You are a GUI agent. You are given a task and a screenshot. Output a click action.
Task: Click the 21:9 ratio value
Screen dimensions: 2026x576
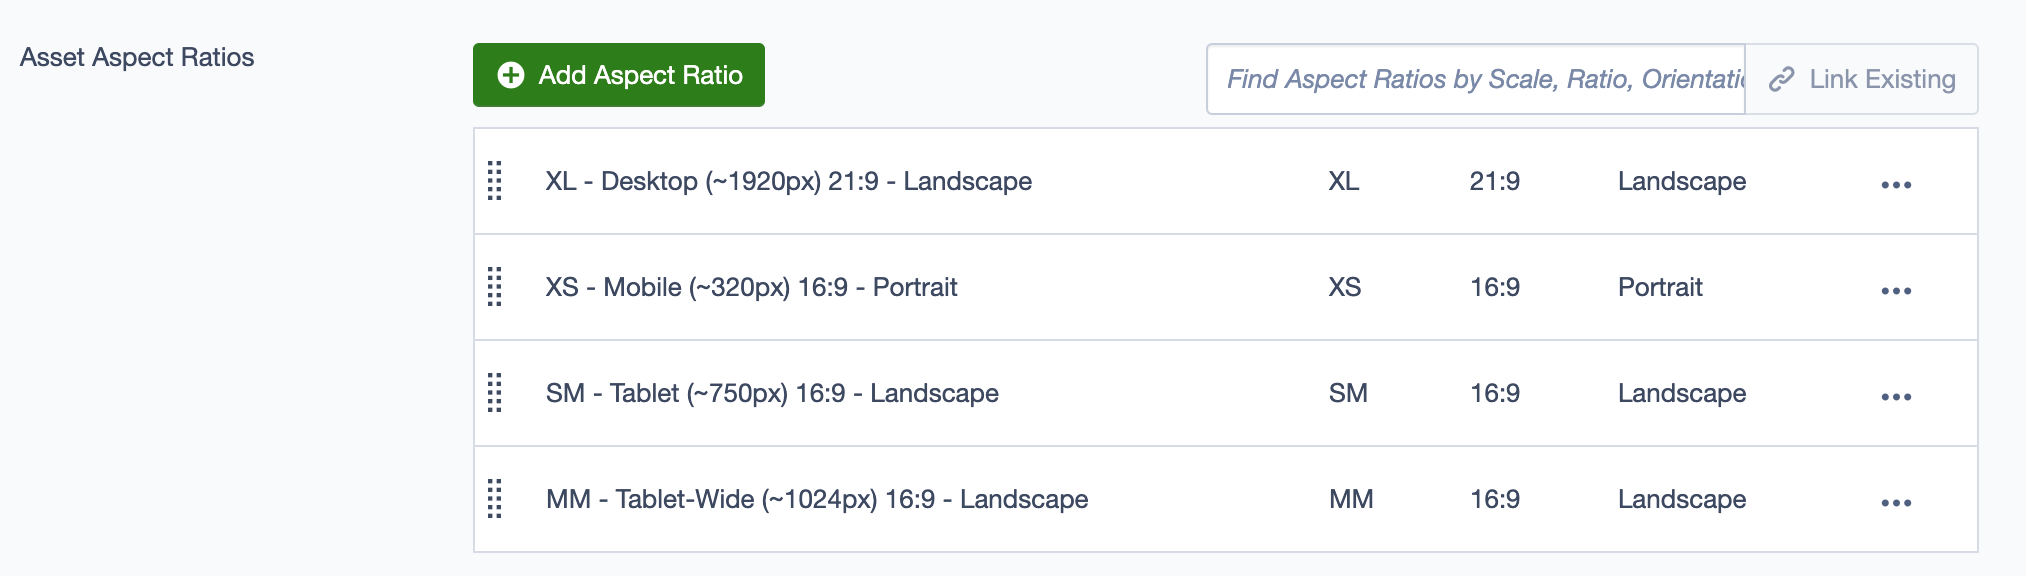[1494, 181]
